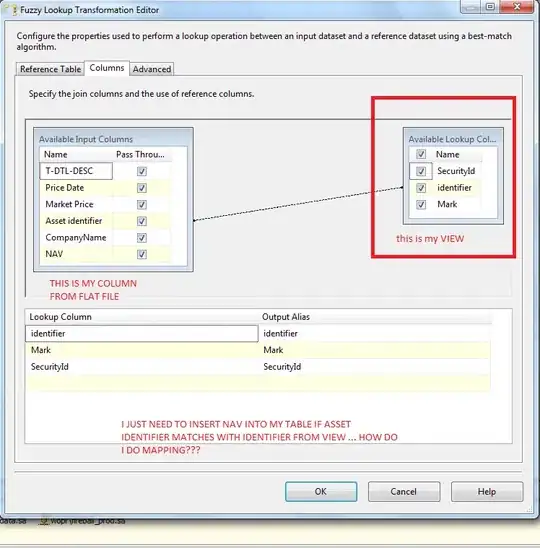Toggle the select-all Name checkbox in lookup columns

421,154
